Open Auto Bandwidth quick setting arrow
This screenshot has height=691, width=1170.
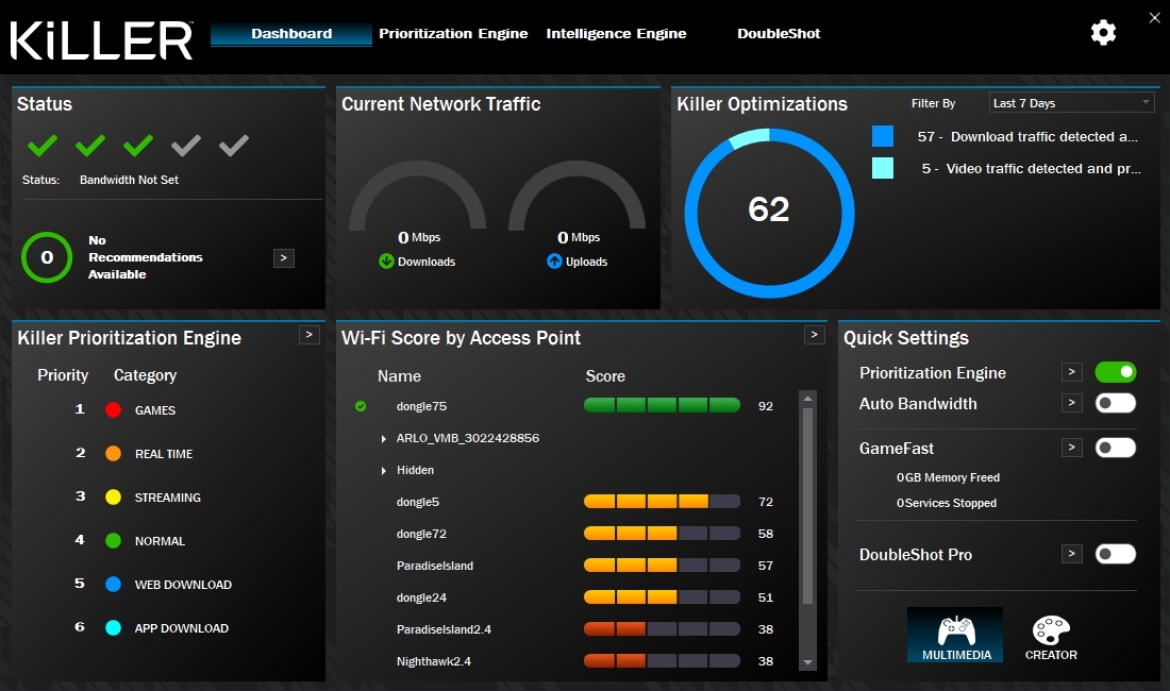click(1072, 403)
